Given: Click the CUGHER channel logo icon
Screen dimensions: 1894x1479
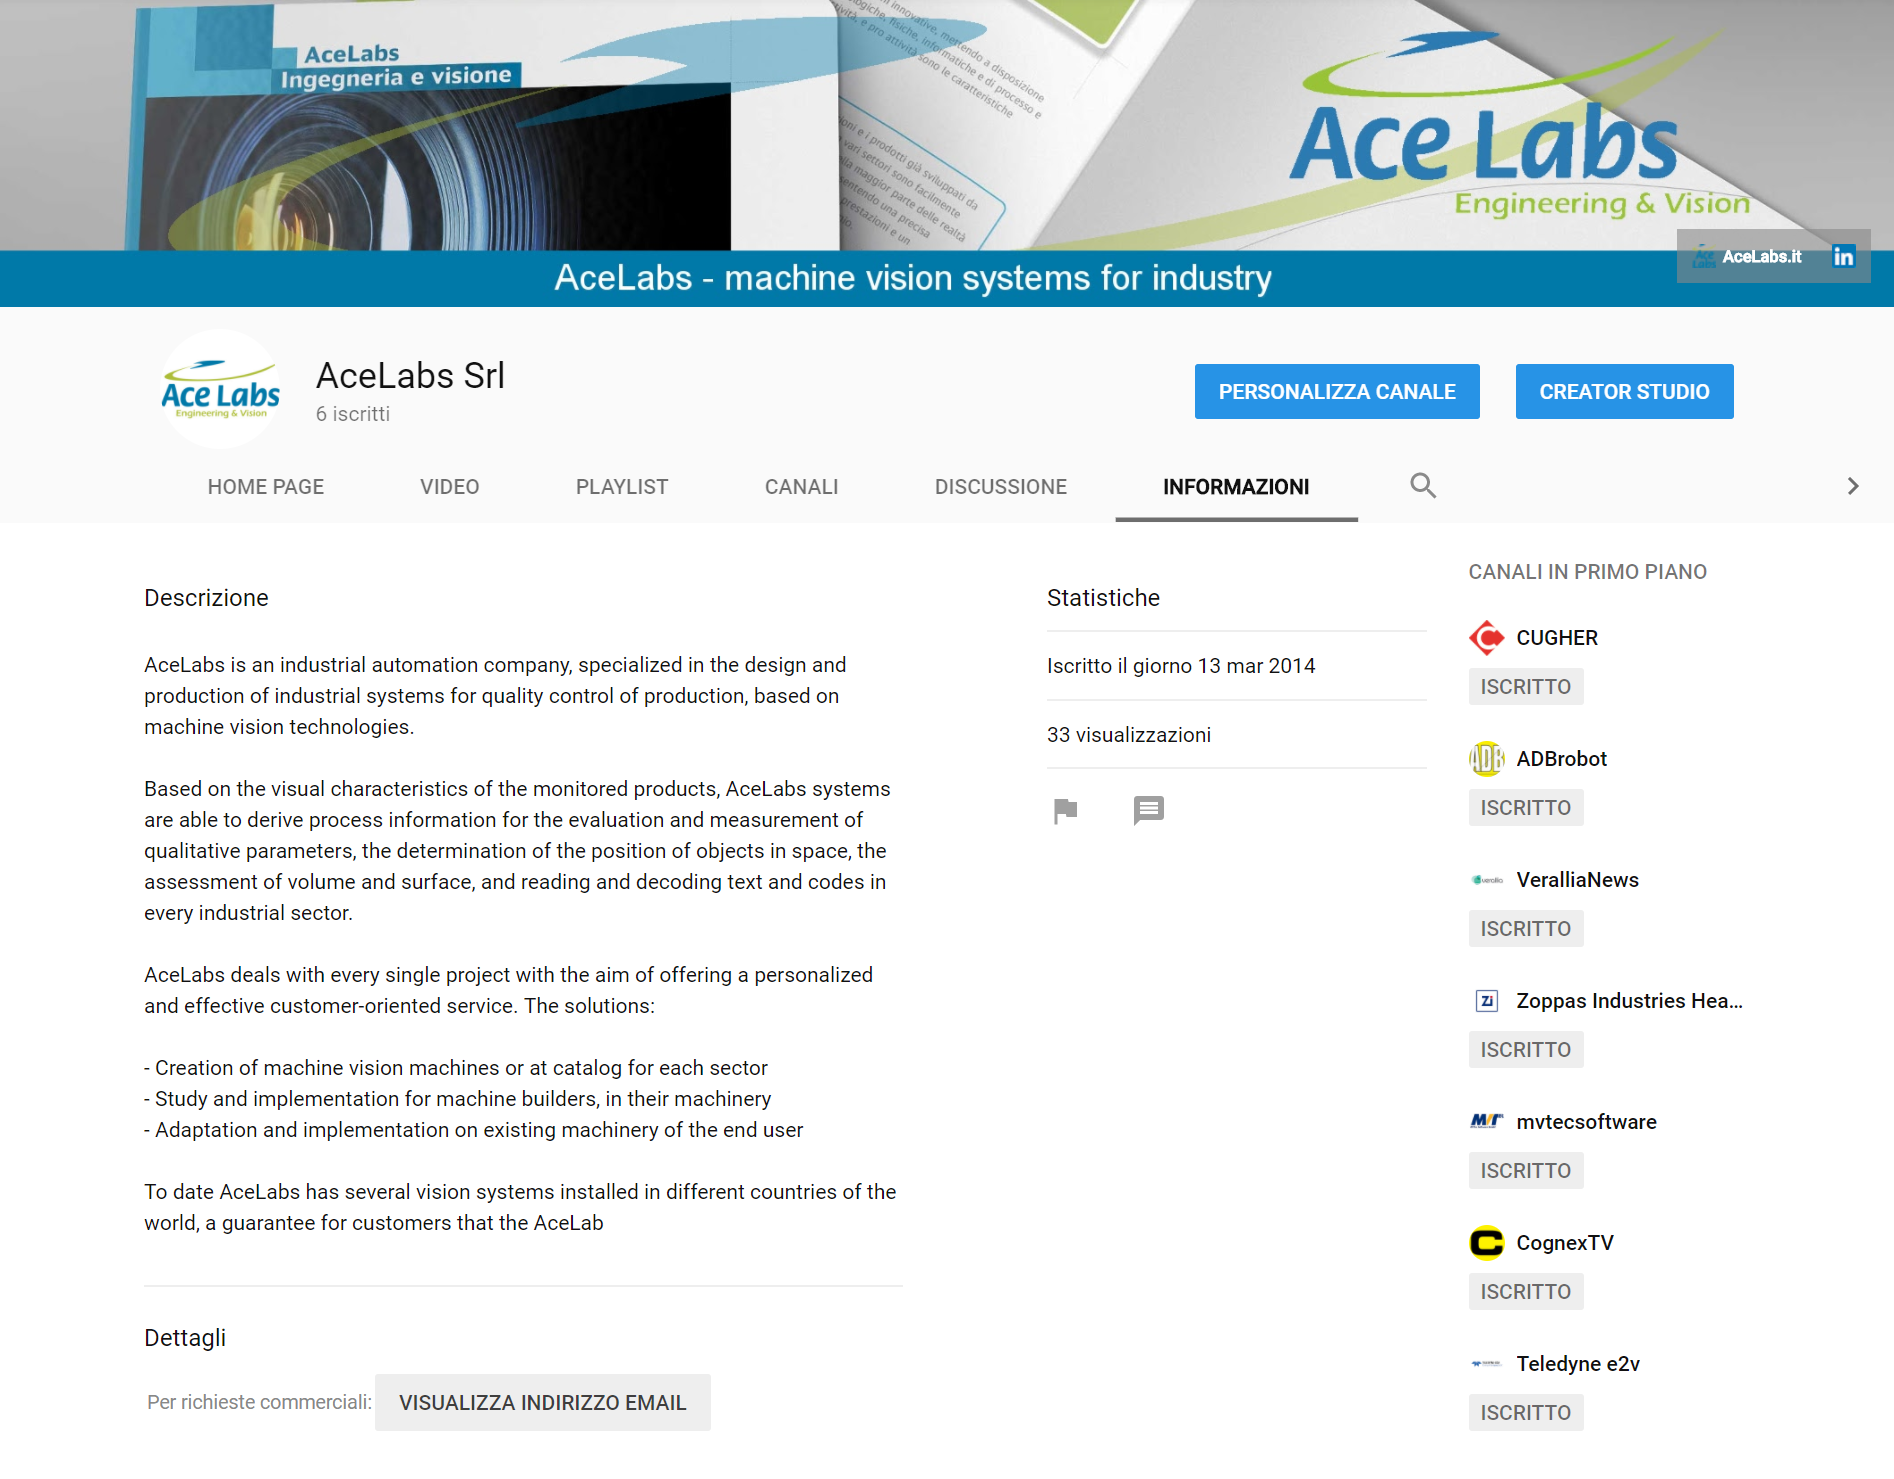Looking at the screenshot, I should pos(1487,638).
